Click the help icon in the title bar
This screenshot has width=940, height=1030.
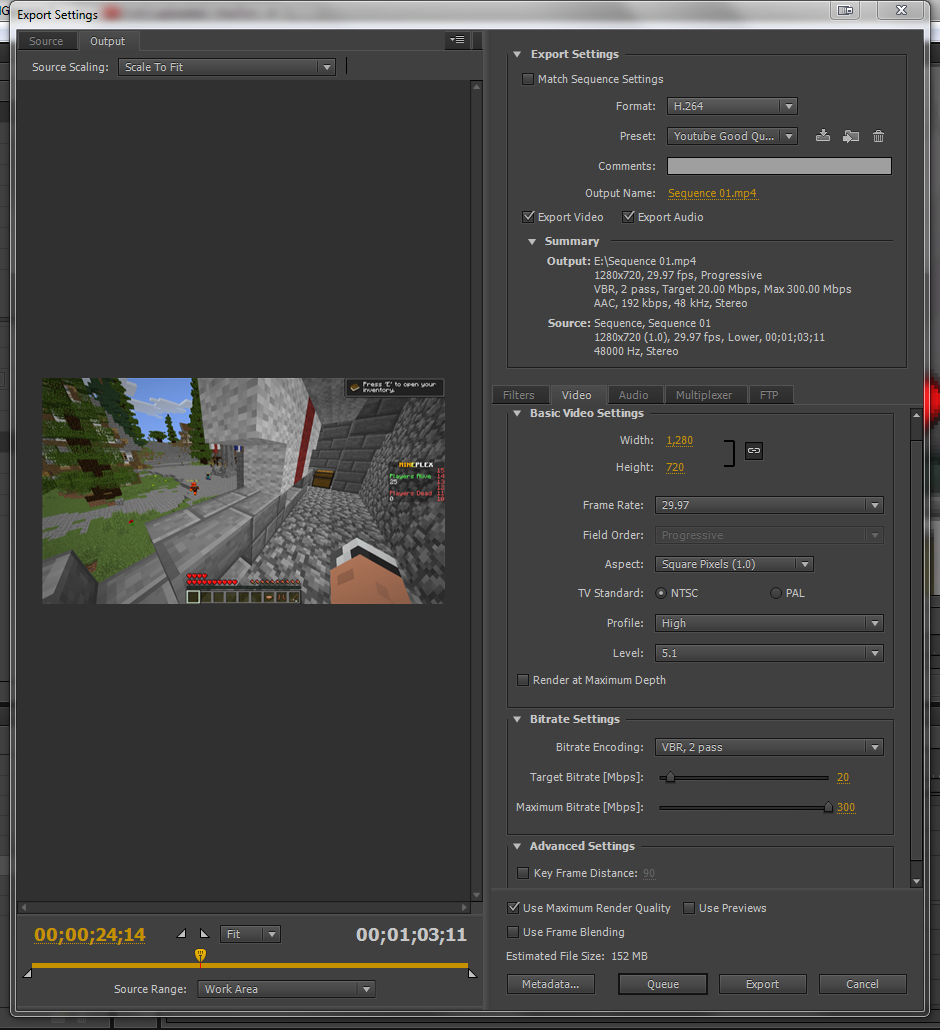point(845,11)
